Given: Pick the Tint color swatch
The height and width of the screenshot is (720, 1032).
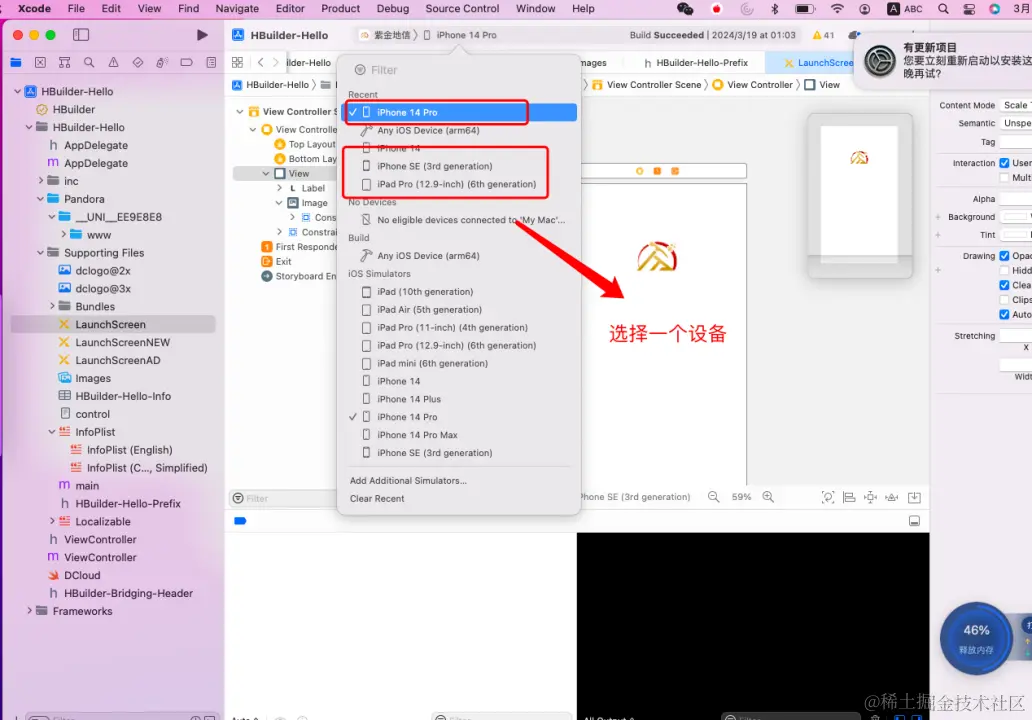Looking at the screenshot, I should 1017,235.
